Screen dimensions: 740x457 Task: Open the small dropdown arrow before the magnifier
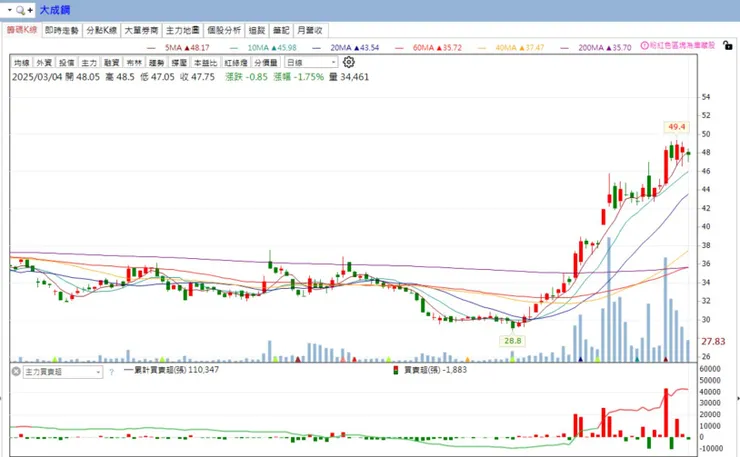(9, 10)
